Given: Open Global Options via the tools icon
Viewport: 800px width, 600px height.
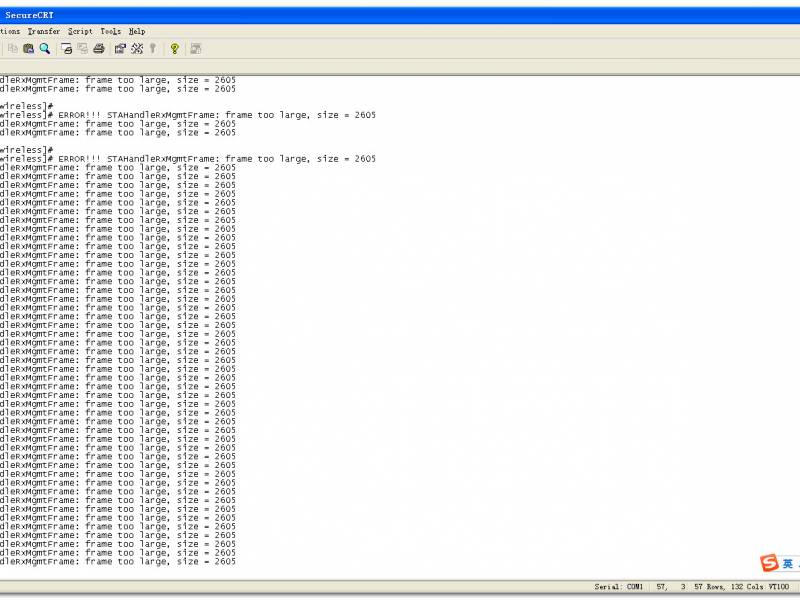Looking at the screenshot, I should pos(137,48).
